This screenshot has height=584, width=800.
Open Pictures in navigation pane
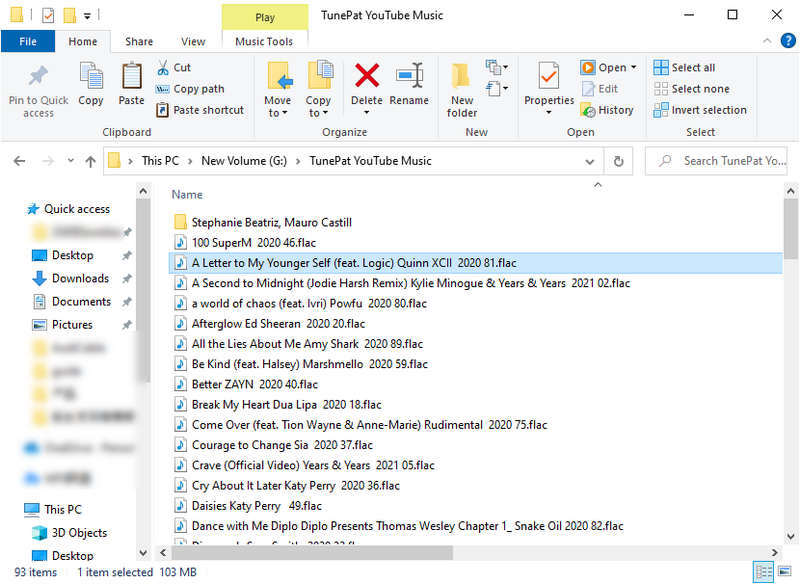(x=72, y=324)
